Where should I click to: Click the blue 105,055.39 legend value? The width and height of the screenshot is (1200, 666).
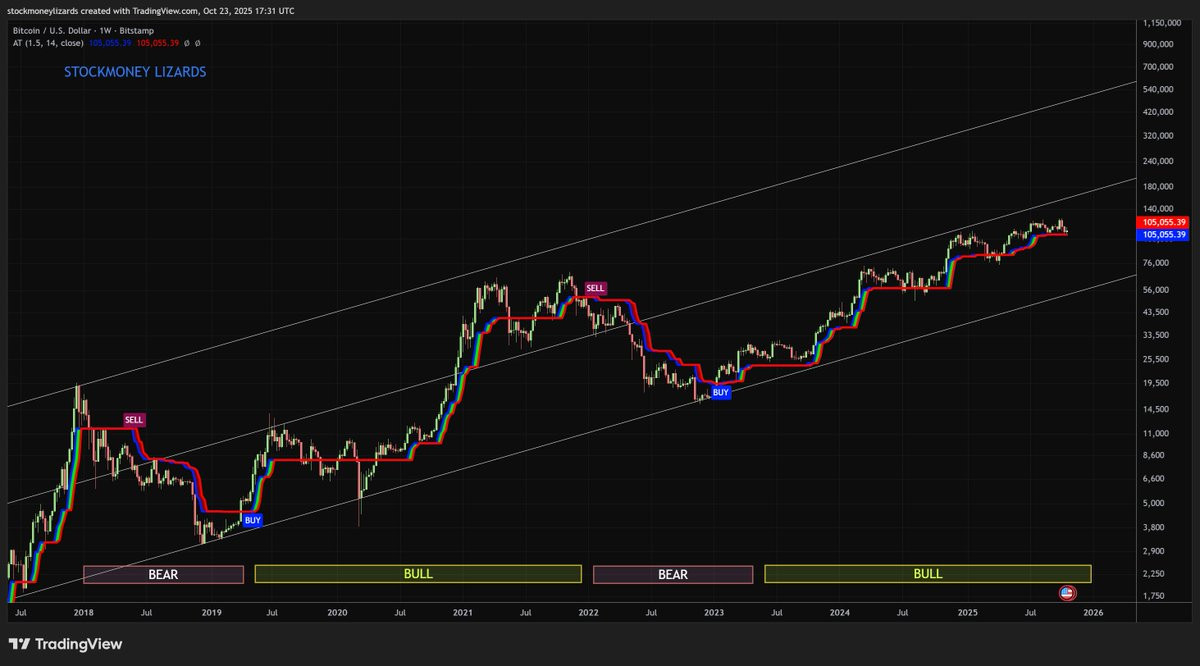[x=112, y=45]
